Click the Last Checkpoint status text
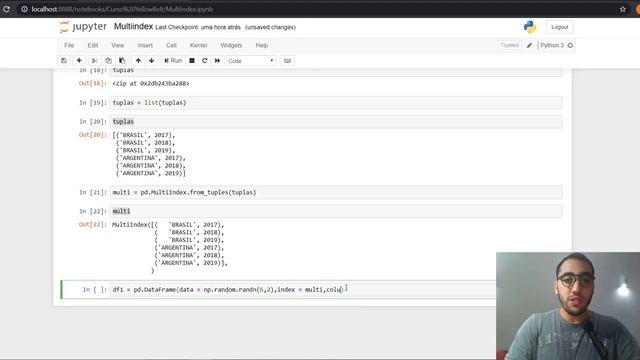This screenshot has height=360, width=640. [198, 27]
